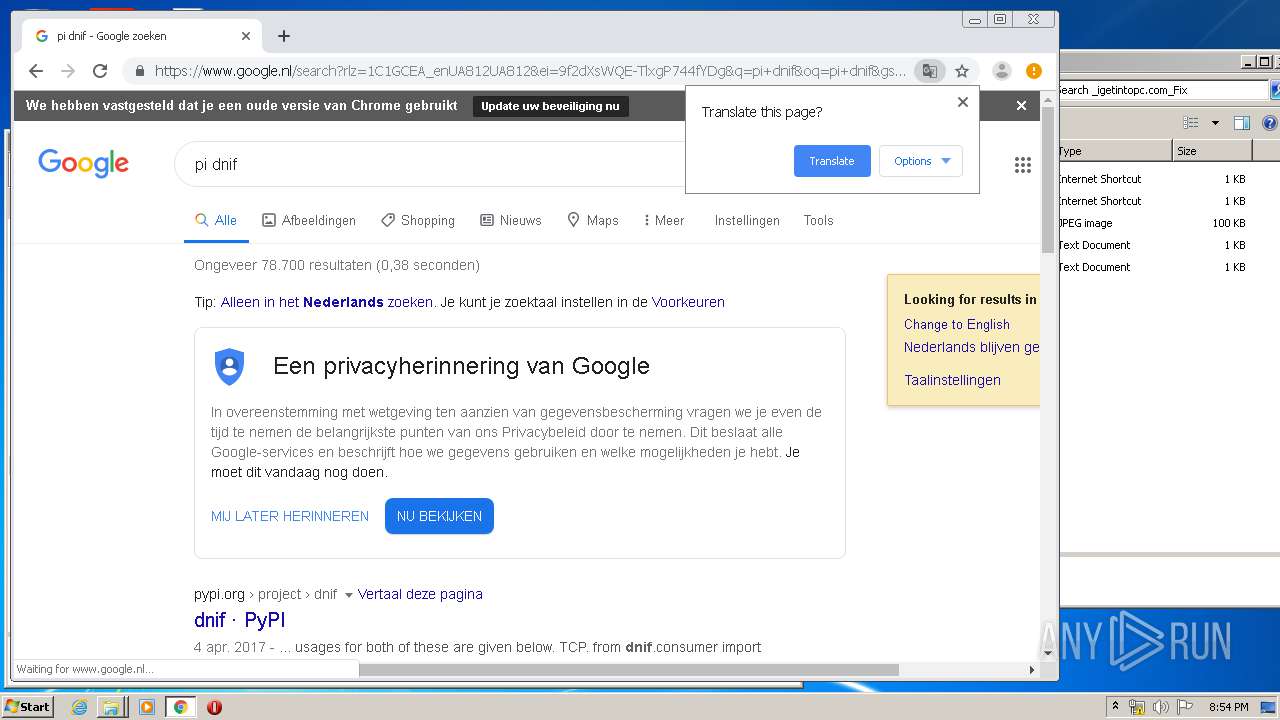Go back using Chrome back arrow
Viewport: 1280px width, 720px height.
point(36,71)
